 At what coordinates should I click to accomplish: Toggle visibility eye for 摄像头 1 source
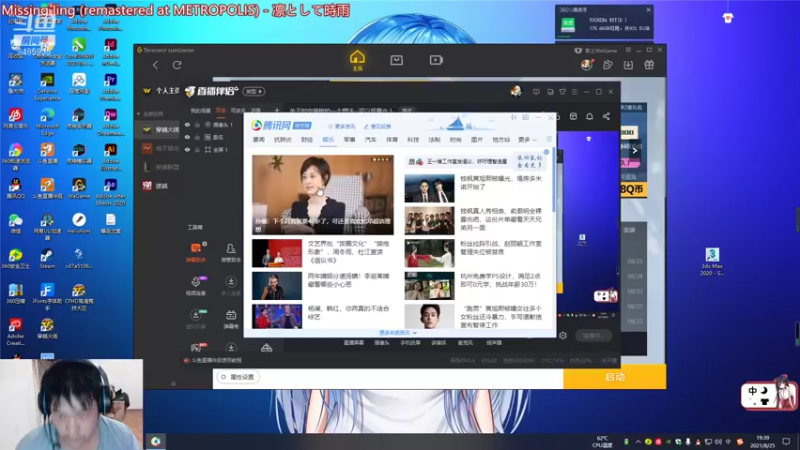(x=187, y=124)
